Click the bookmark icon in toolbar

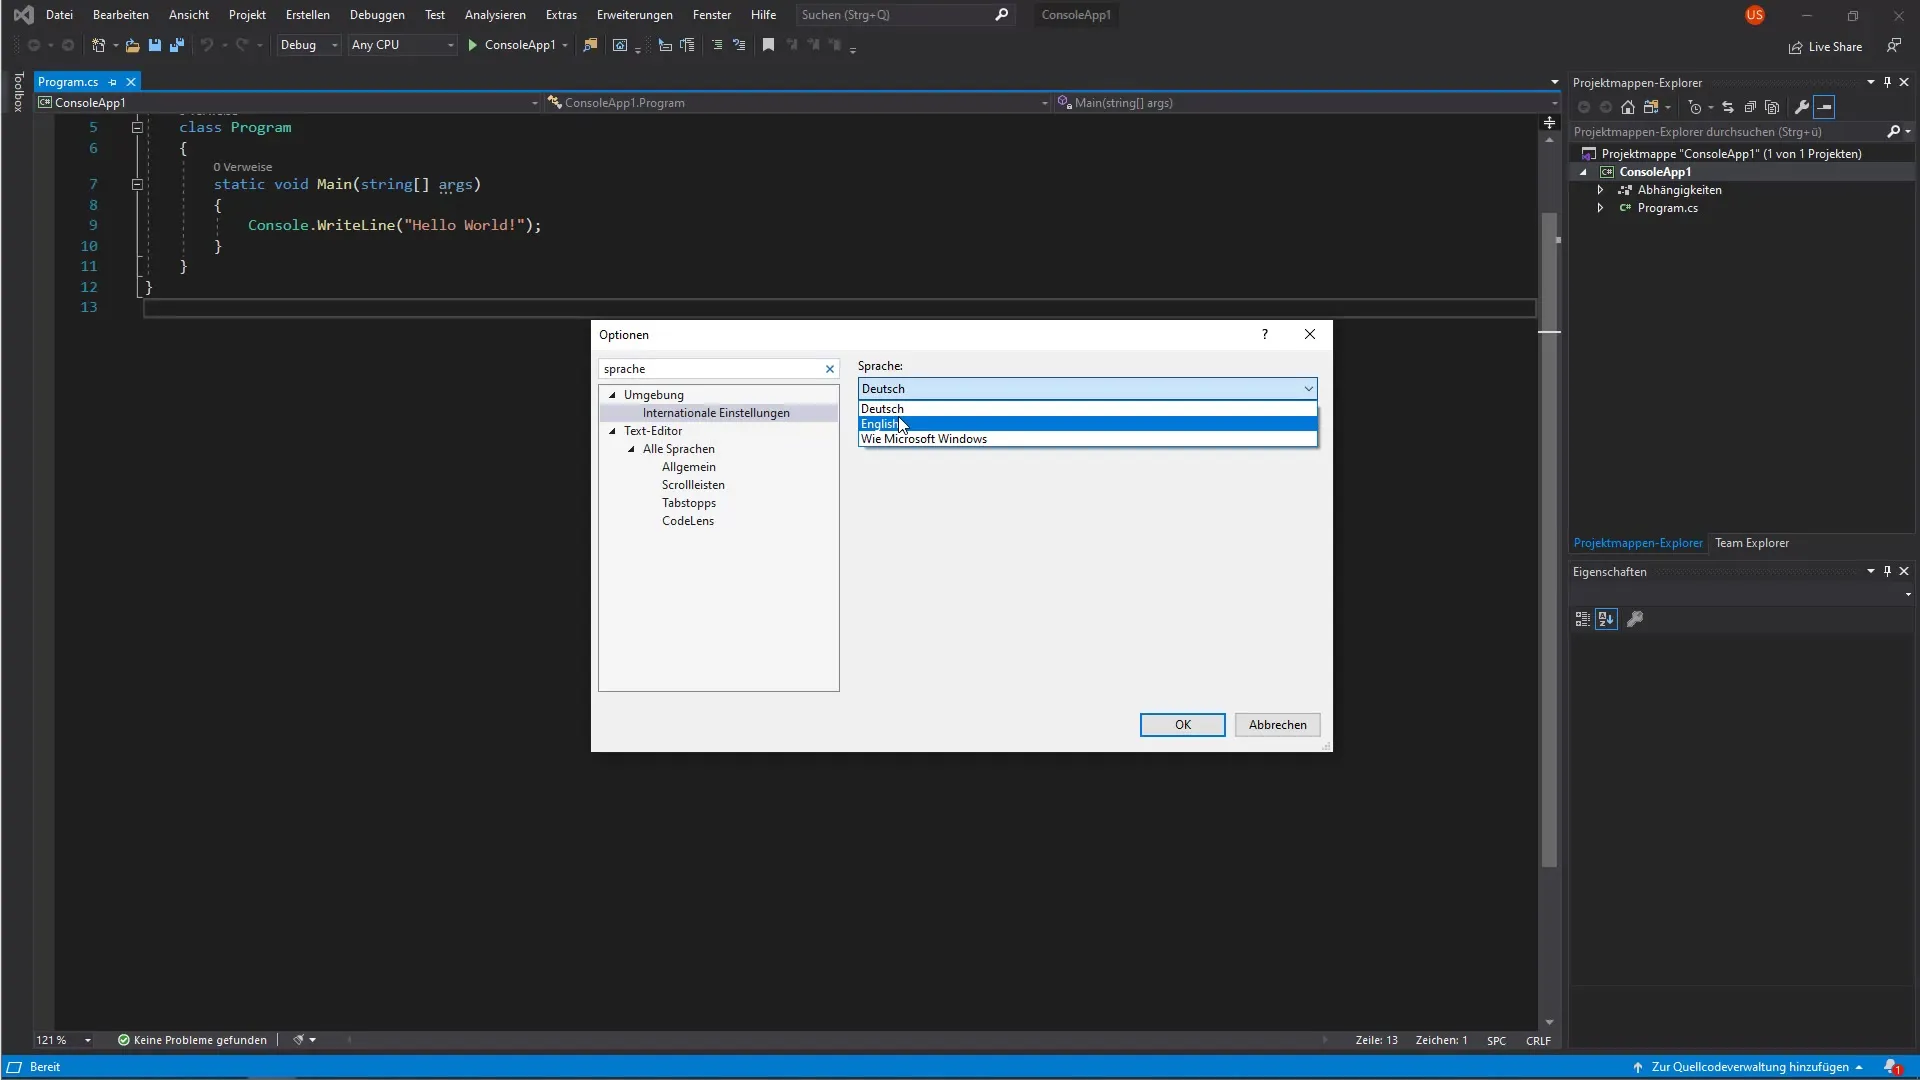(768, 45)
